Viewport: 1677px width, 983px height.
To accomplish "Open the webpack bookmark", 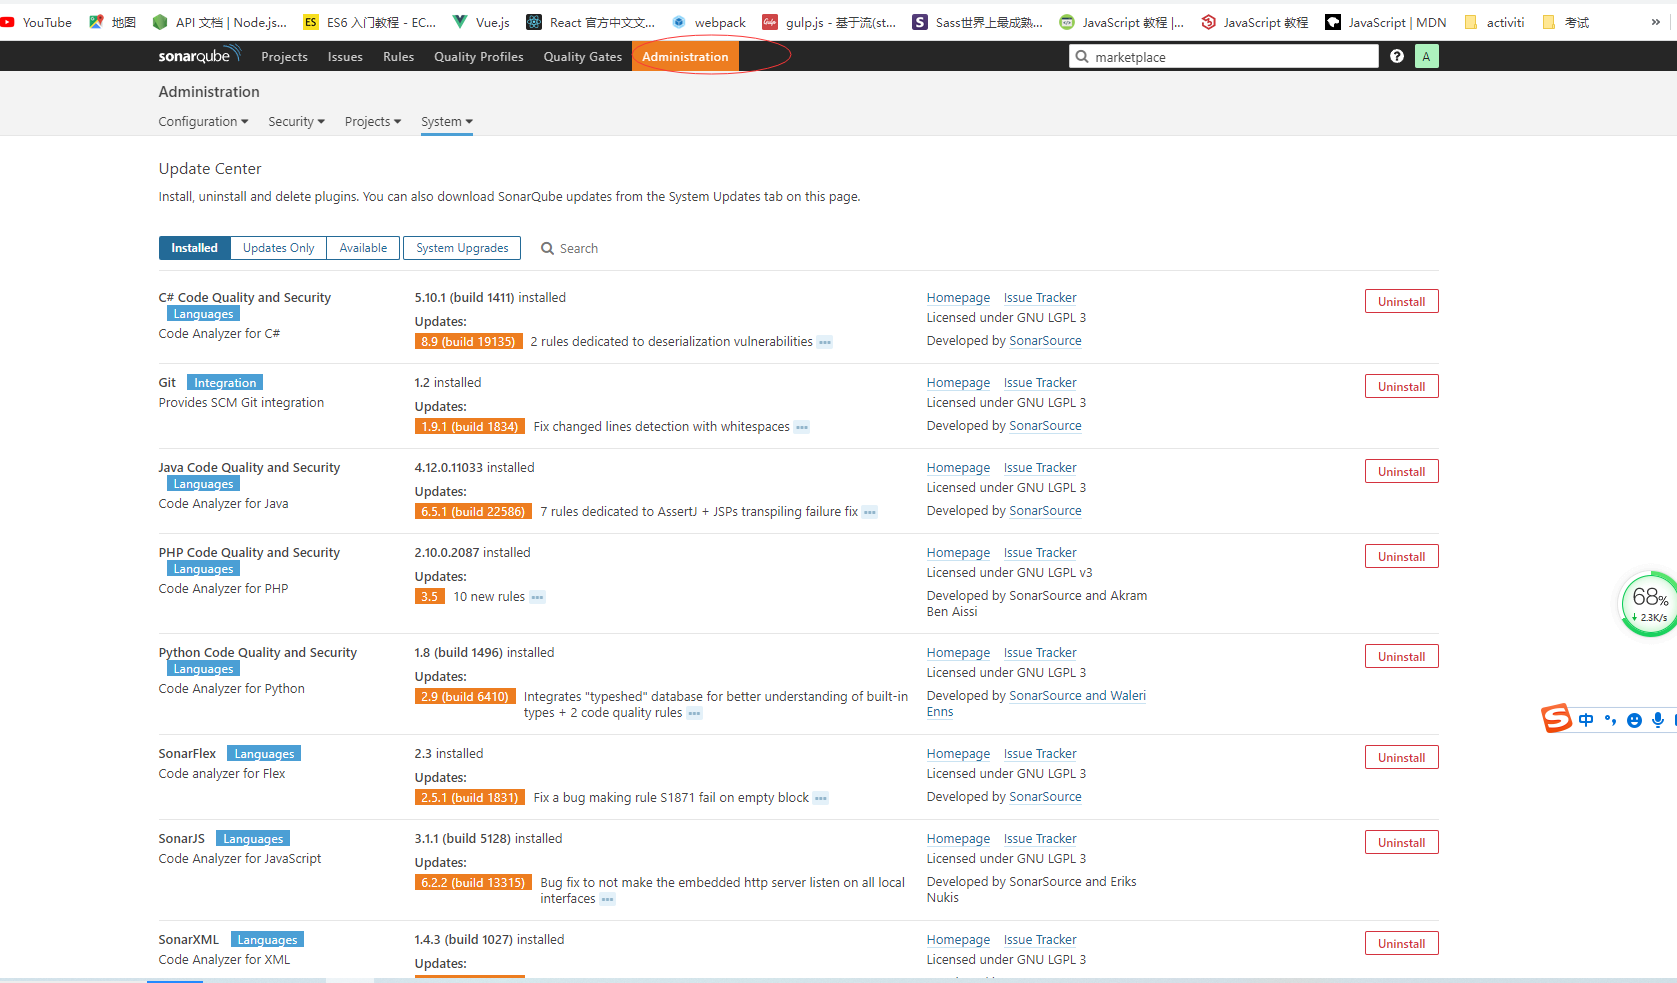I will click(x=709, y=22).
